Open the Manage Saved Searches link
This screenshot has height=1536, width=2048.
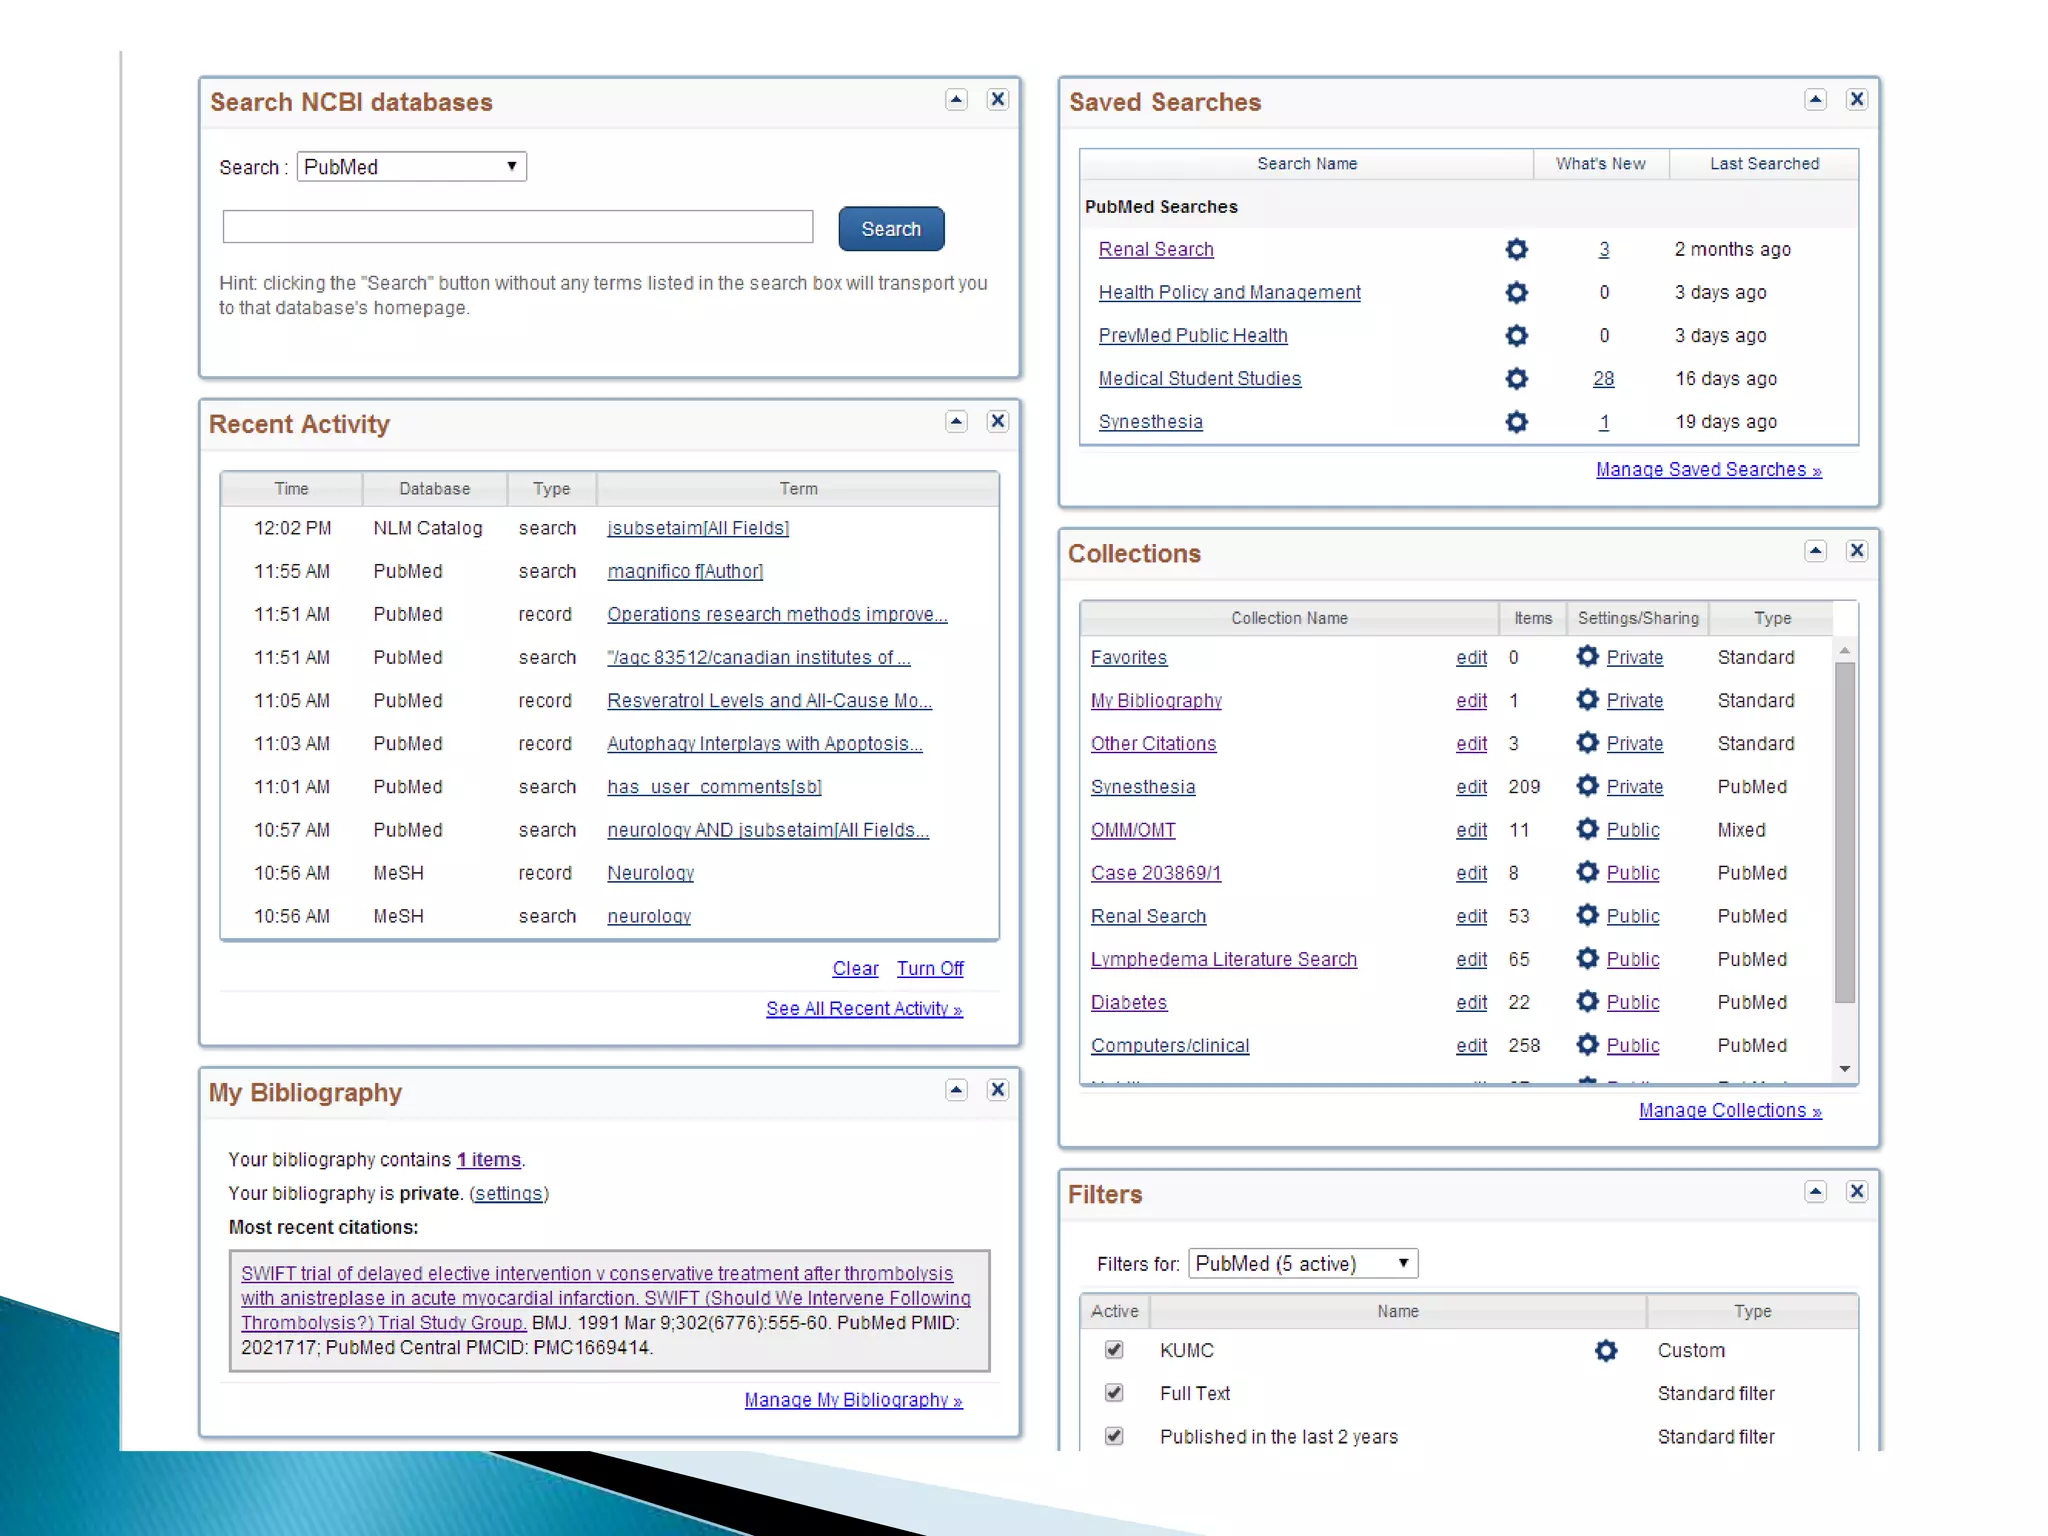click(1707, 469)
